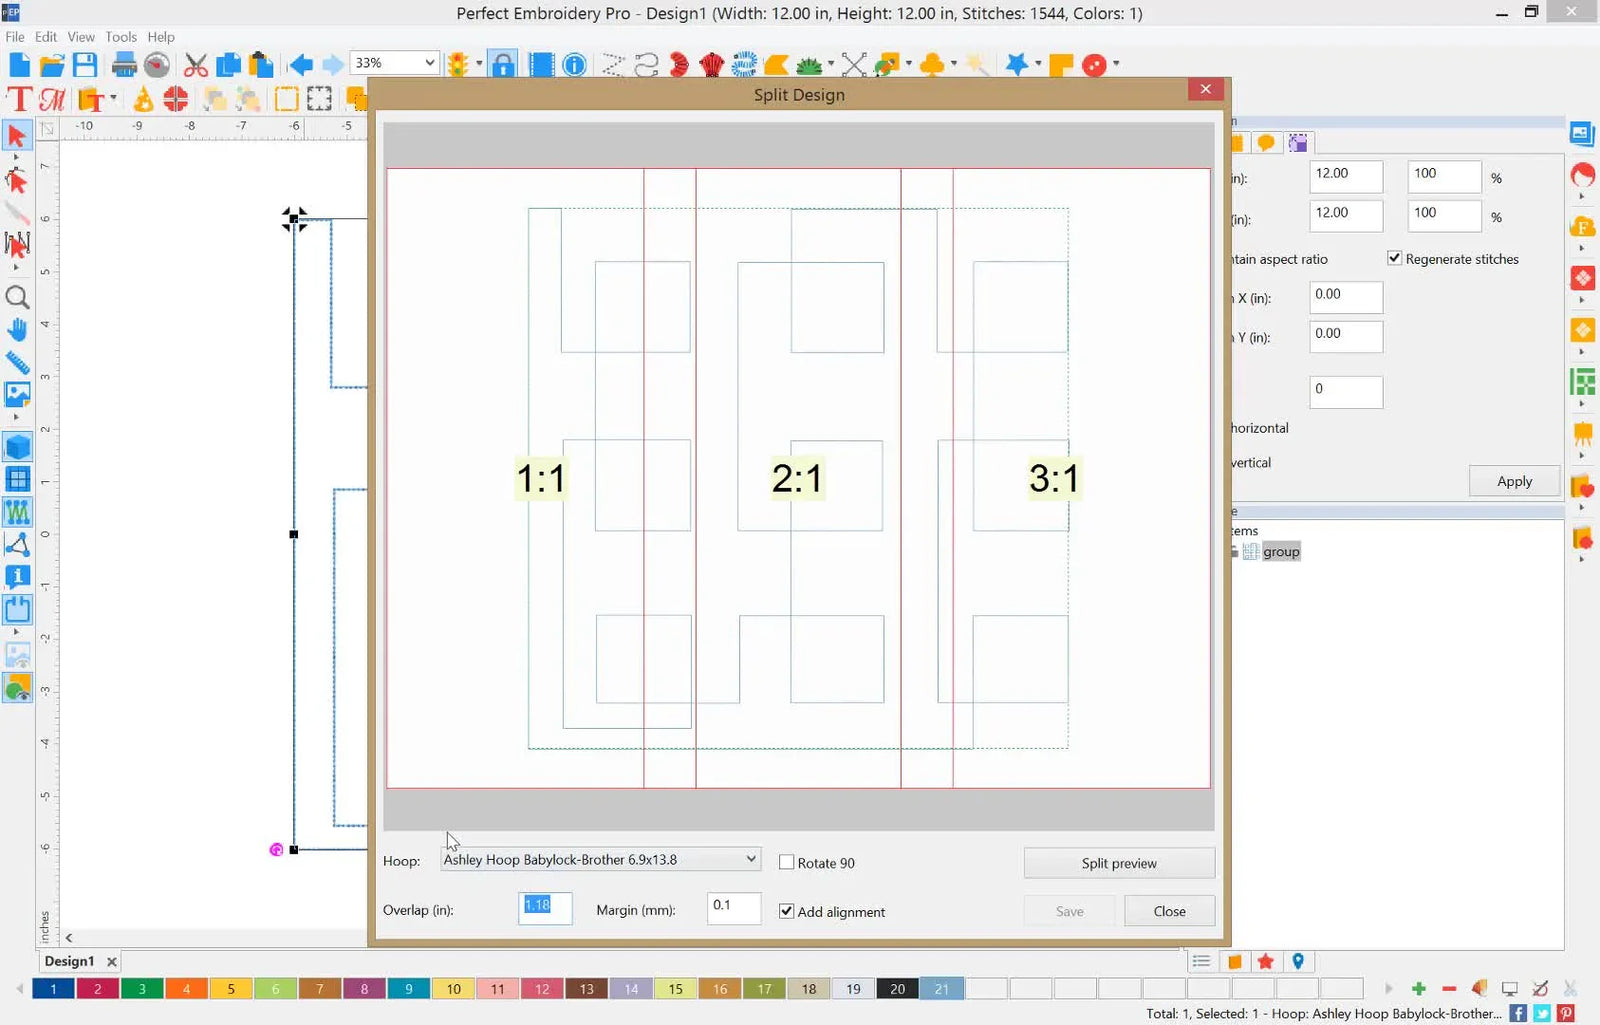The height and width of the screenshot is (1025, 1600).
Task: Click the New design icon
Action: click(19, 65)
